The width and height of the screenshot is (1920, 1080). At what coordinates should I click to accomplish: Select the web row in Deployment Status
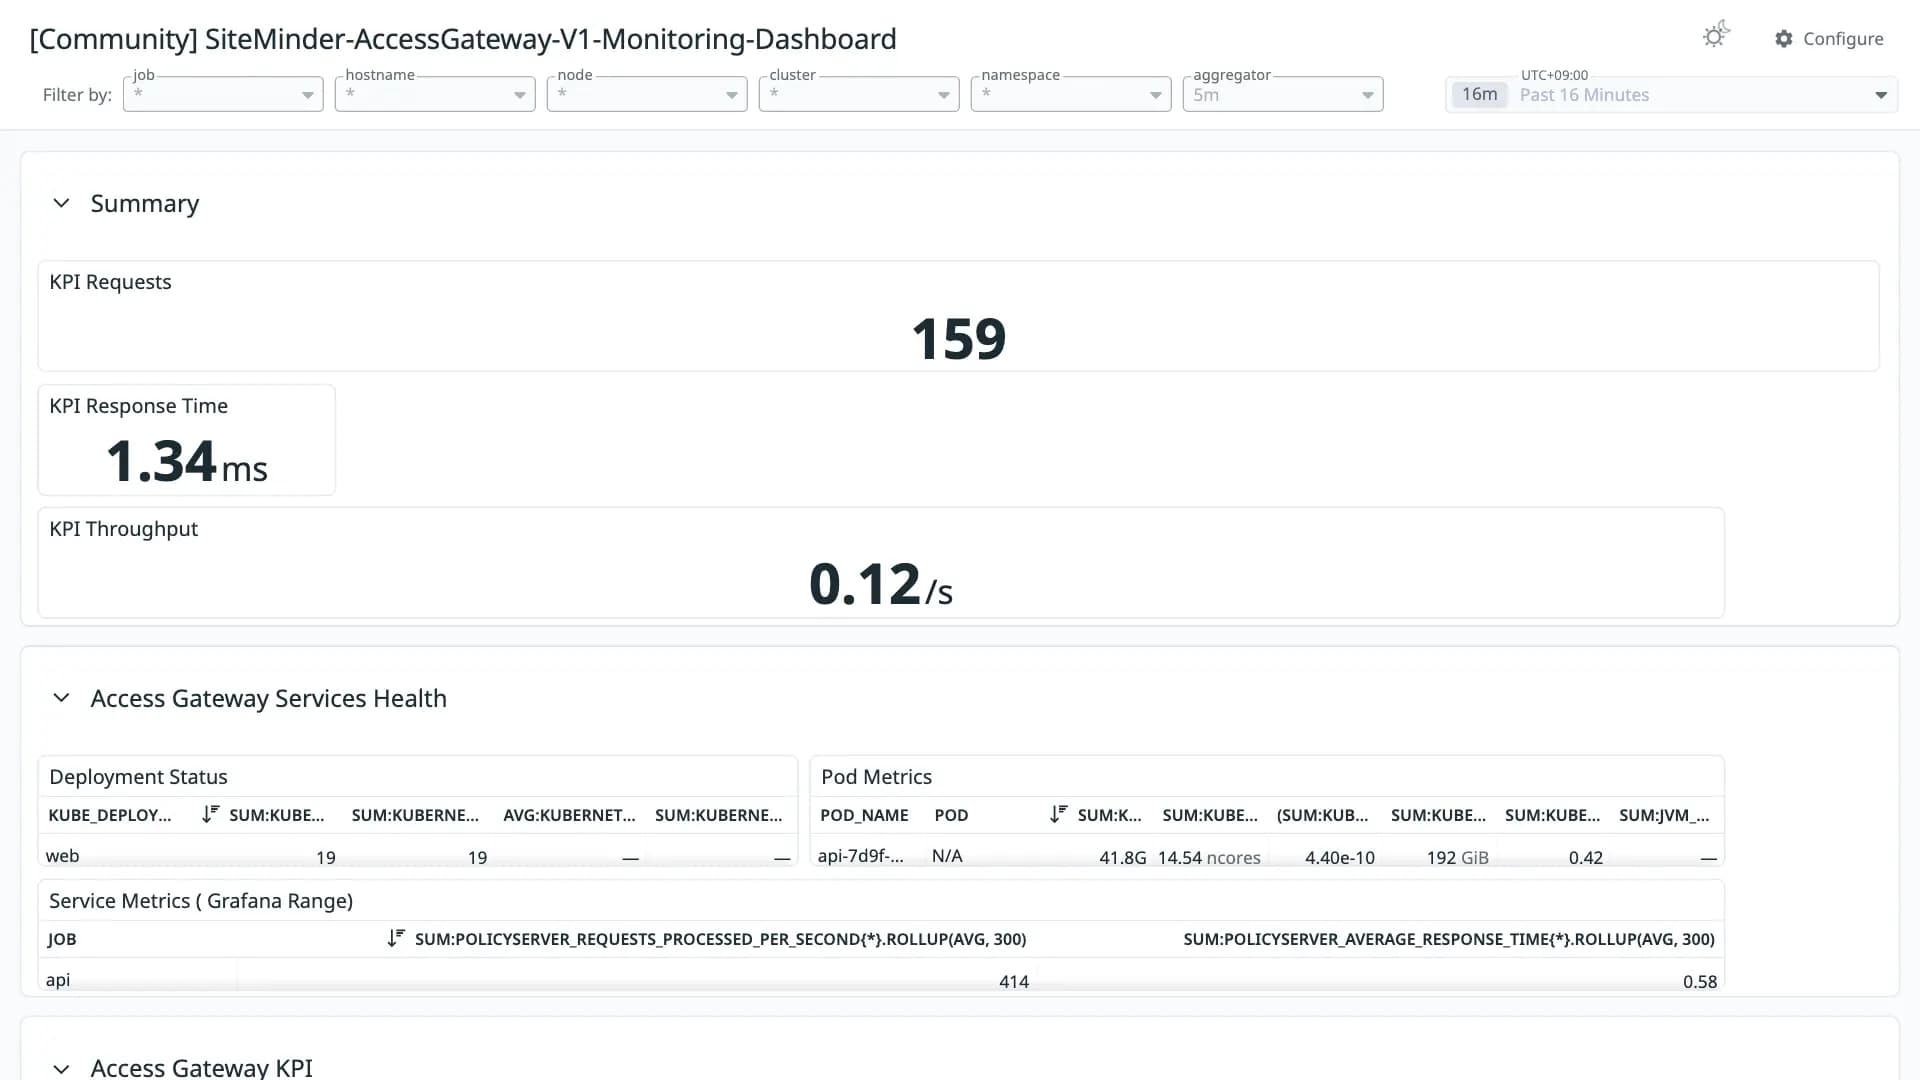coord(418,857)
